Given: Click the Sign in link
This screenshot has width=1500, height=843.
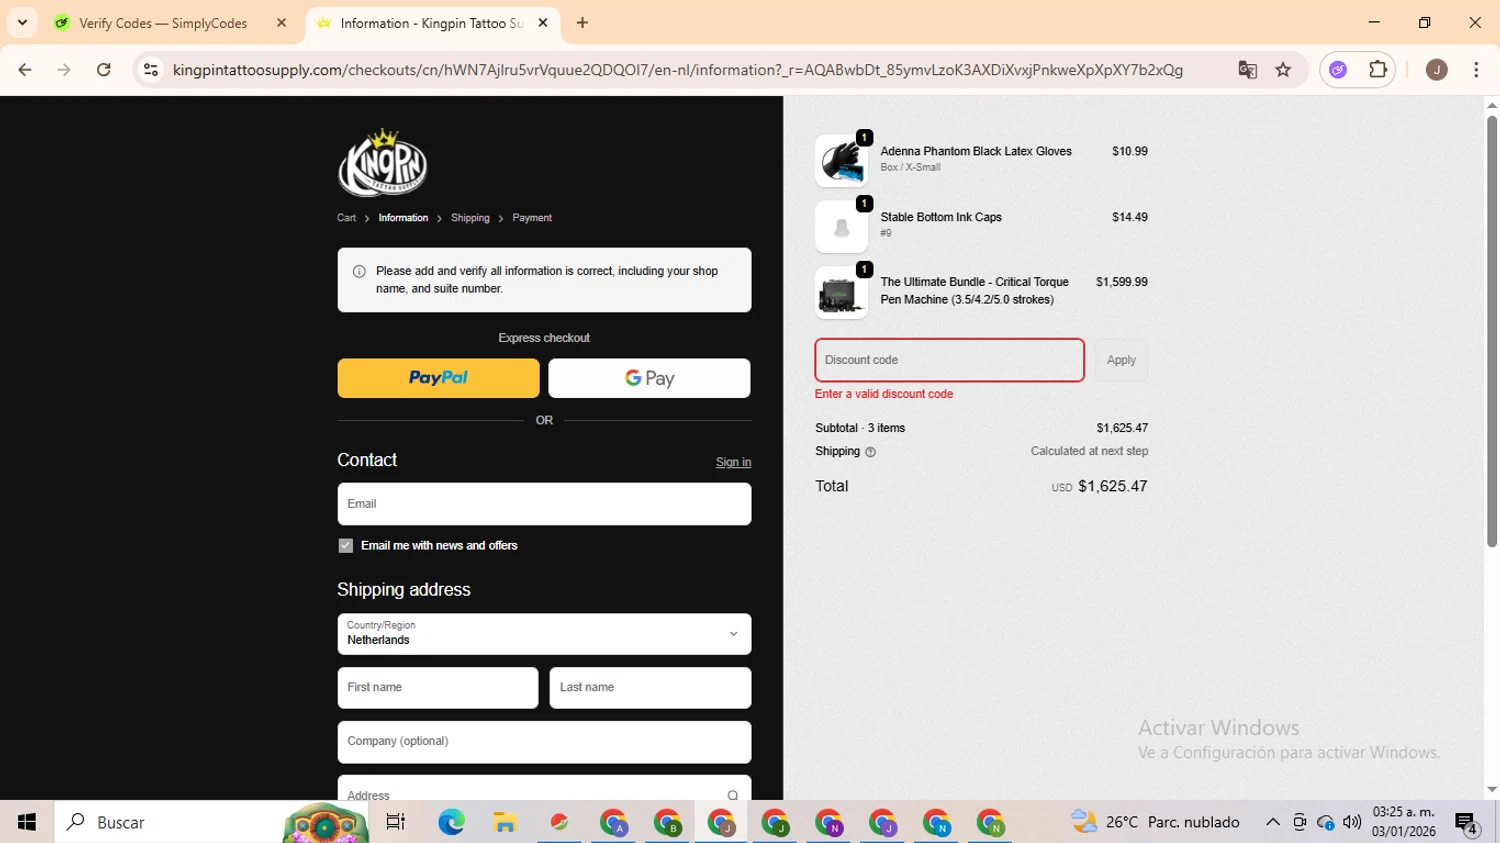Looking at the screenshot, I should (733, 462).
